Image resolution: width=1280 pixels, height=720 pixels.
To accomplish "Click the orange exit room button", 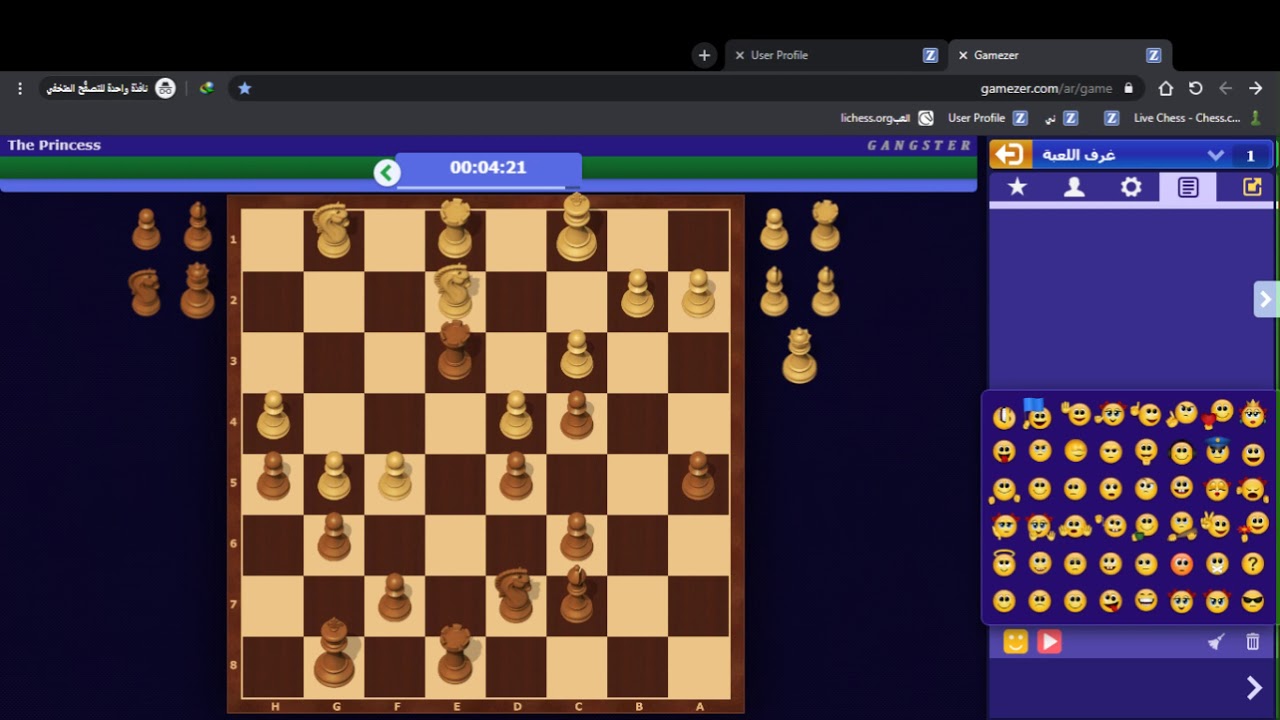I will coord(1010,155).
